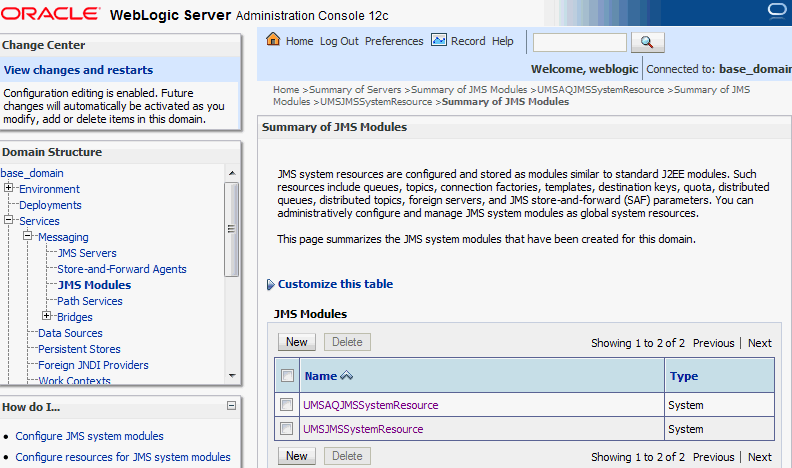Open Help in the toolbar
This screenshot has width=792, height=468.
[x=503, y=41]
